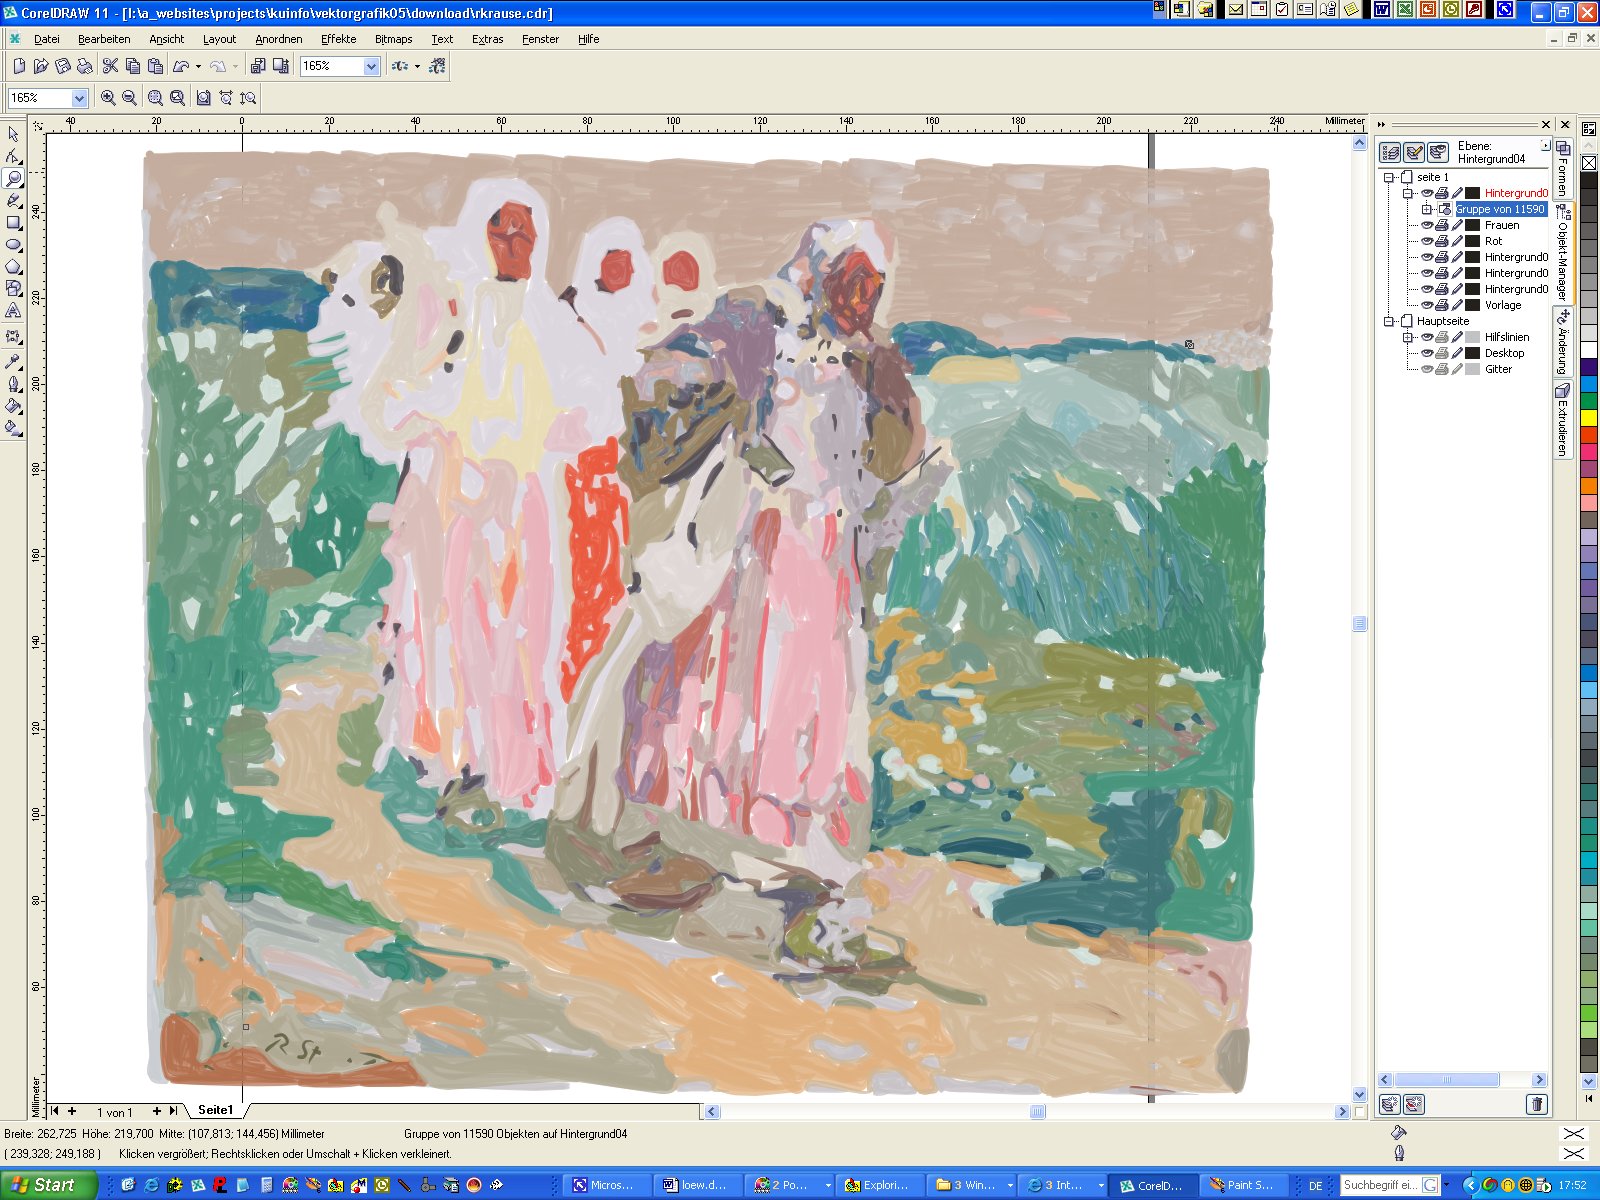Screen dimensions: 1600x1200
Task: Select the Freehand drawing tool
Action: (13, 200)
